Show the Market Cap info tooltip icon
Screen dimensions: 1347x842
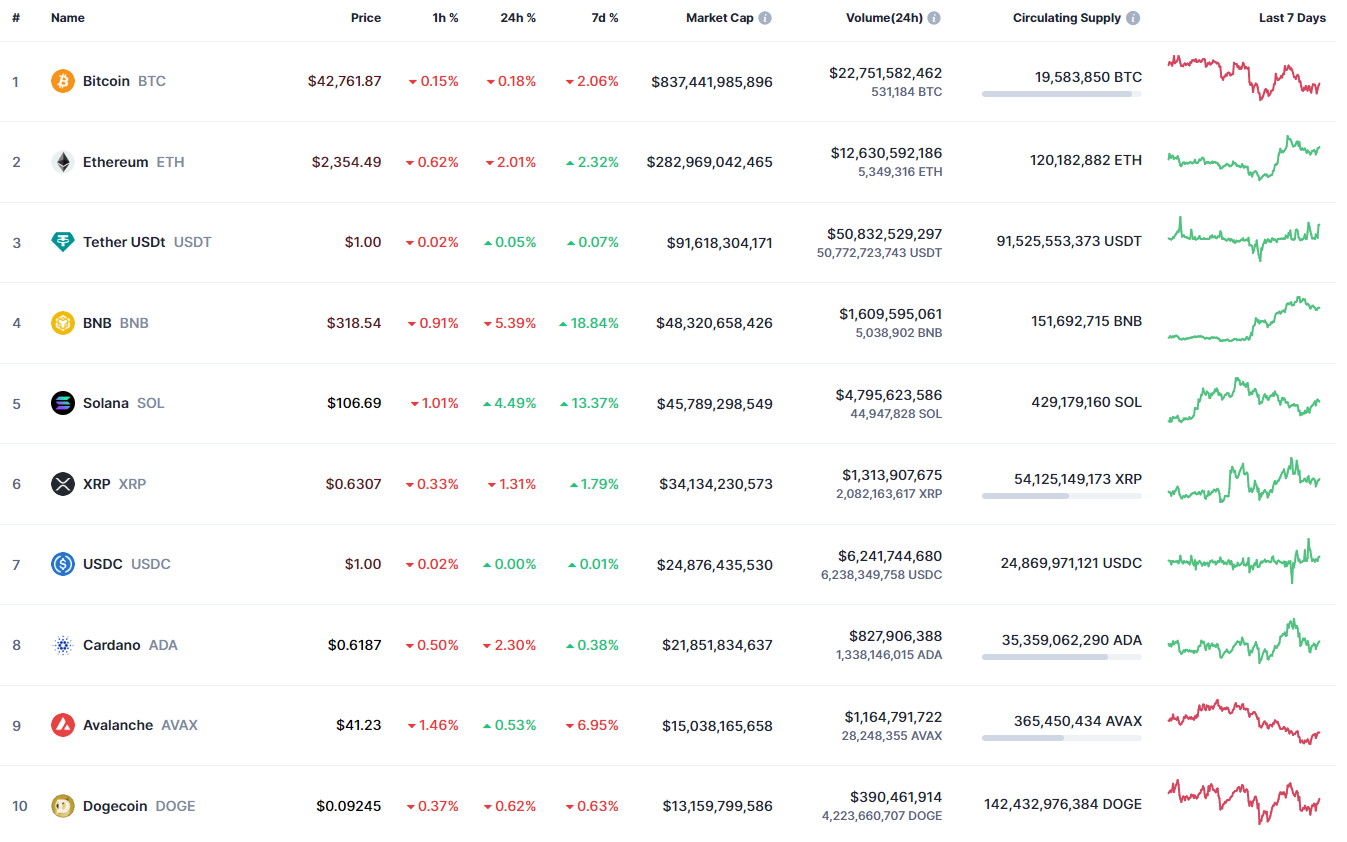pos(765,18)
